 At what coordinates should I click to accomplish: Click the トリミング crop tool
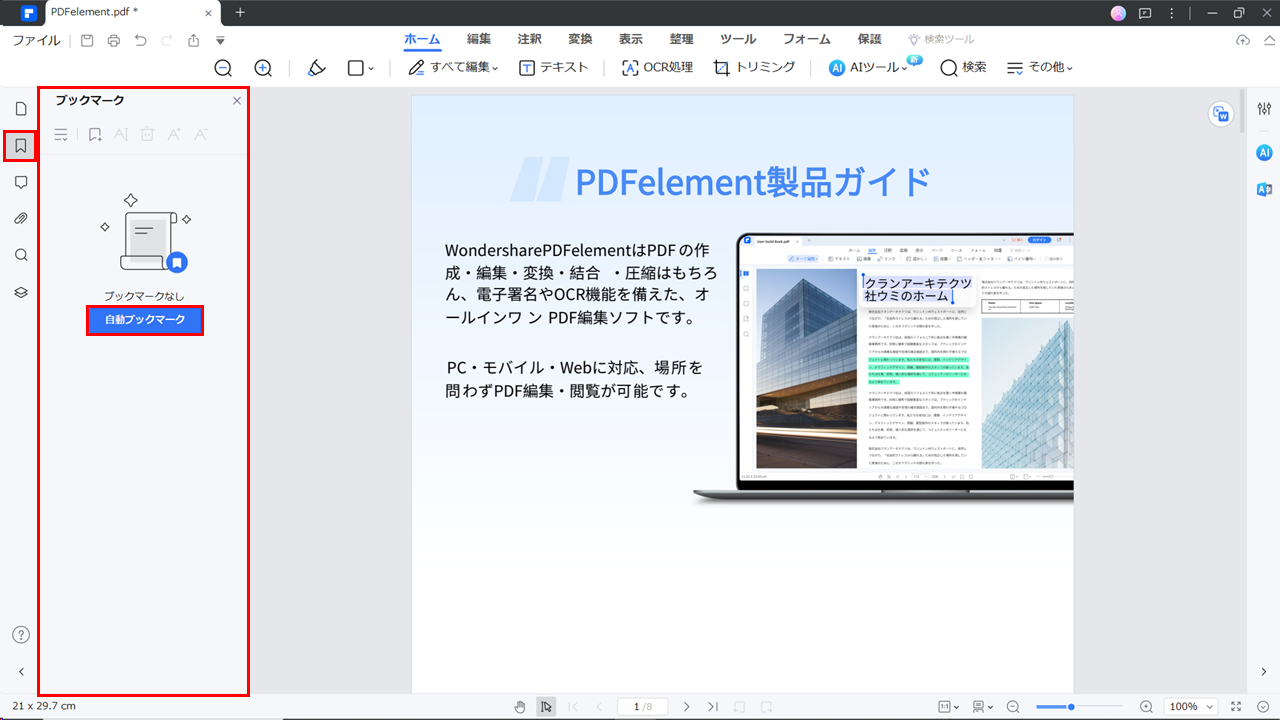[754, 68]
